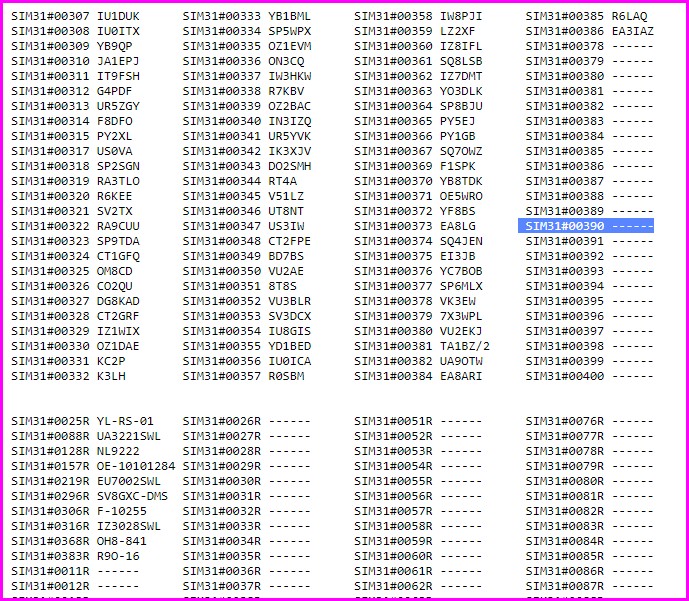
Task: Select the SIM31#00358 IW8PJI row
Action: pyautogui.click(x=418, y=17)
